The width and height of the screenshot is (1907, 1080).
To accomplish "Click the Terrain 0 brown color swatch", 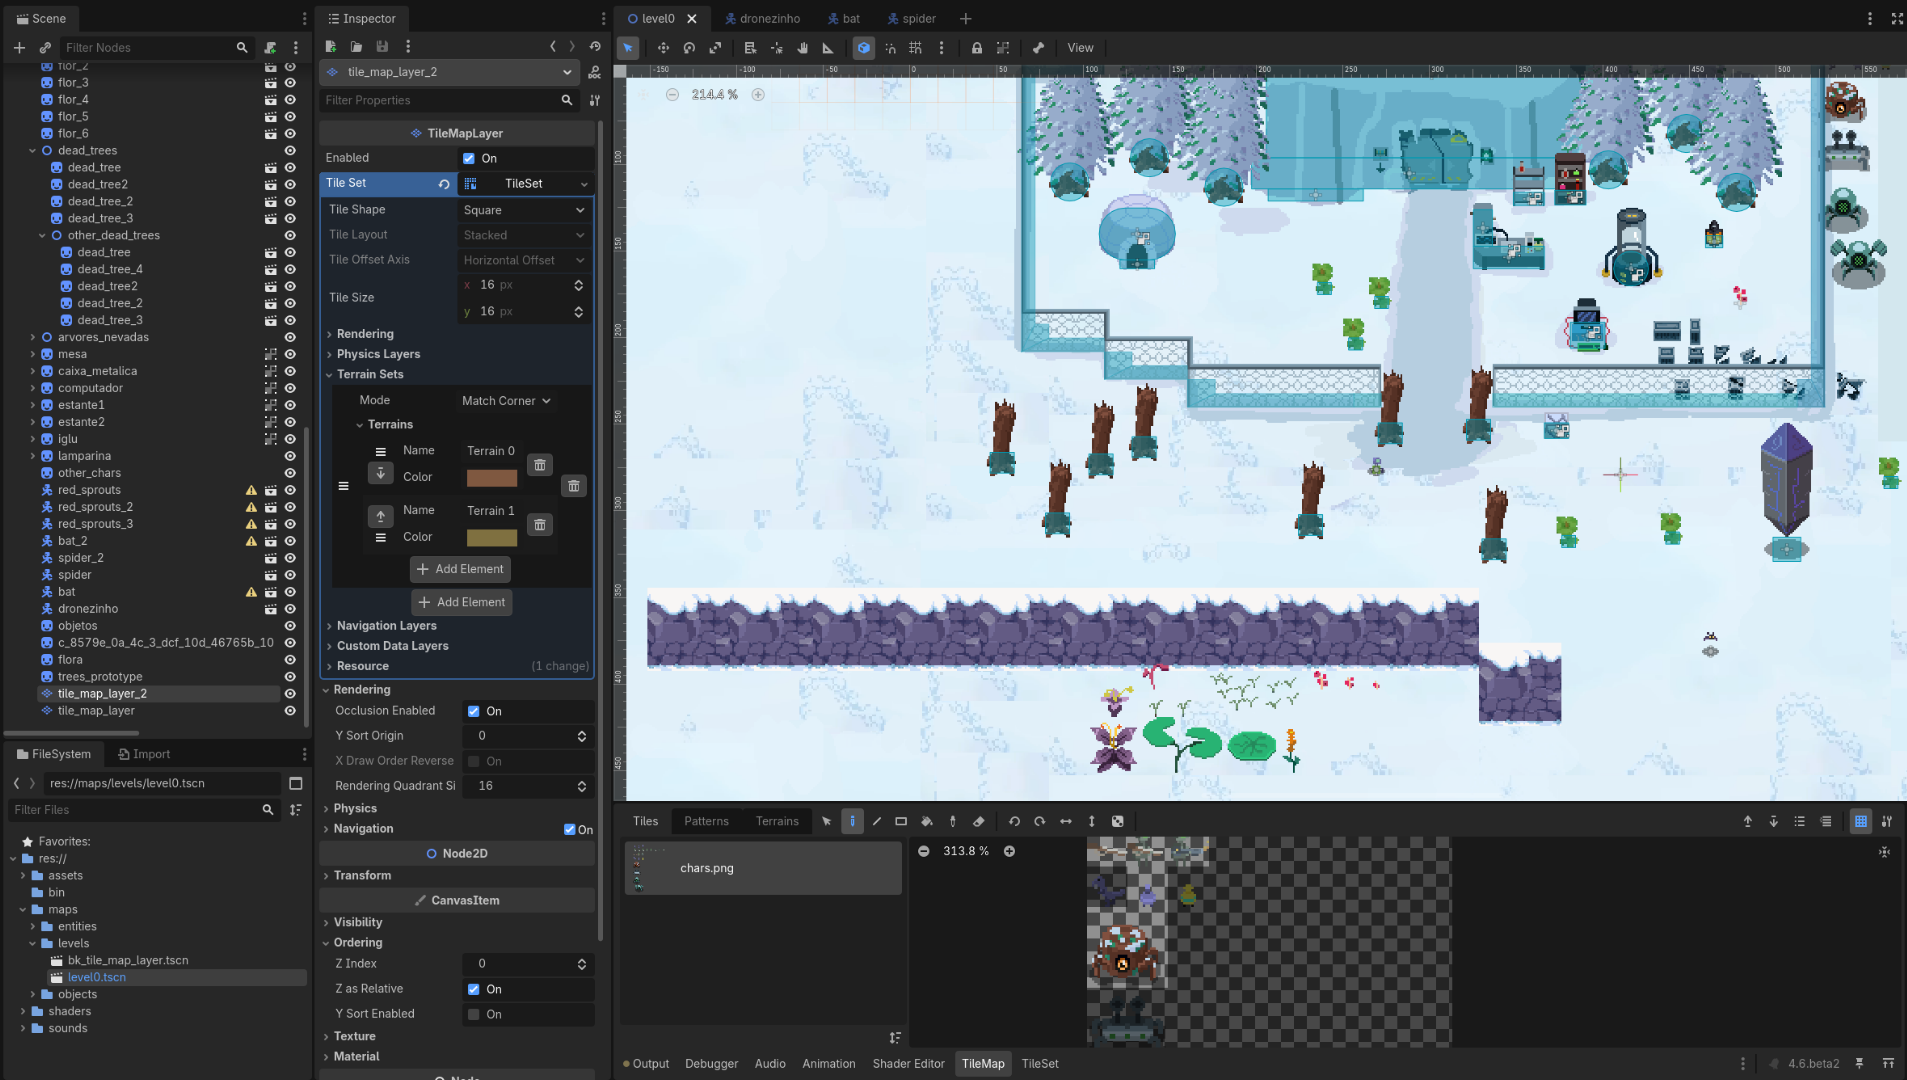I will [x=491, y=478].
